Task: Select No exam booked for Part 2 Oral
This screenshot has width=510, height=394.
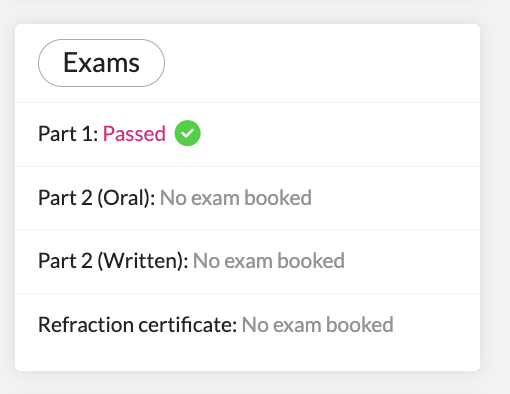Action: (236, 198)
